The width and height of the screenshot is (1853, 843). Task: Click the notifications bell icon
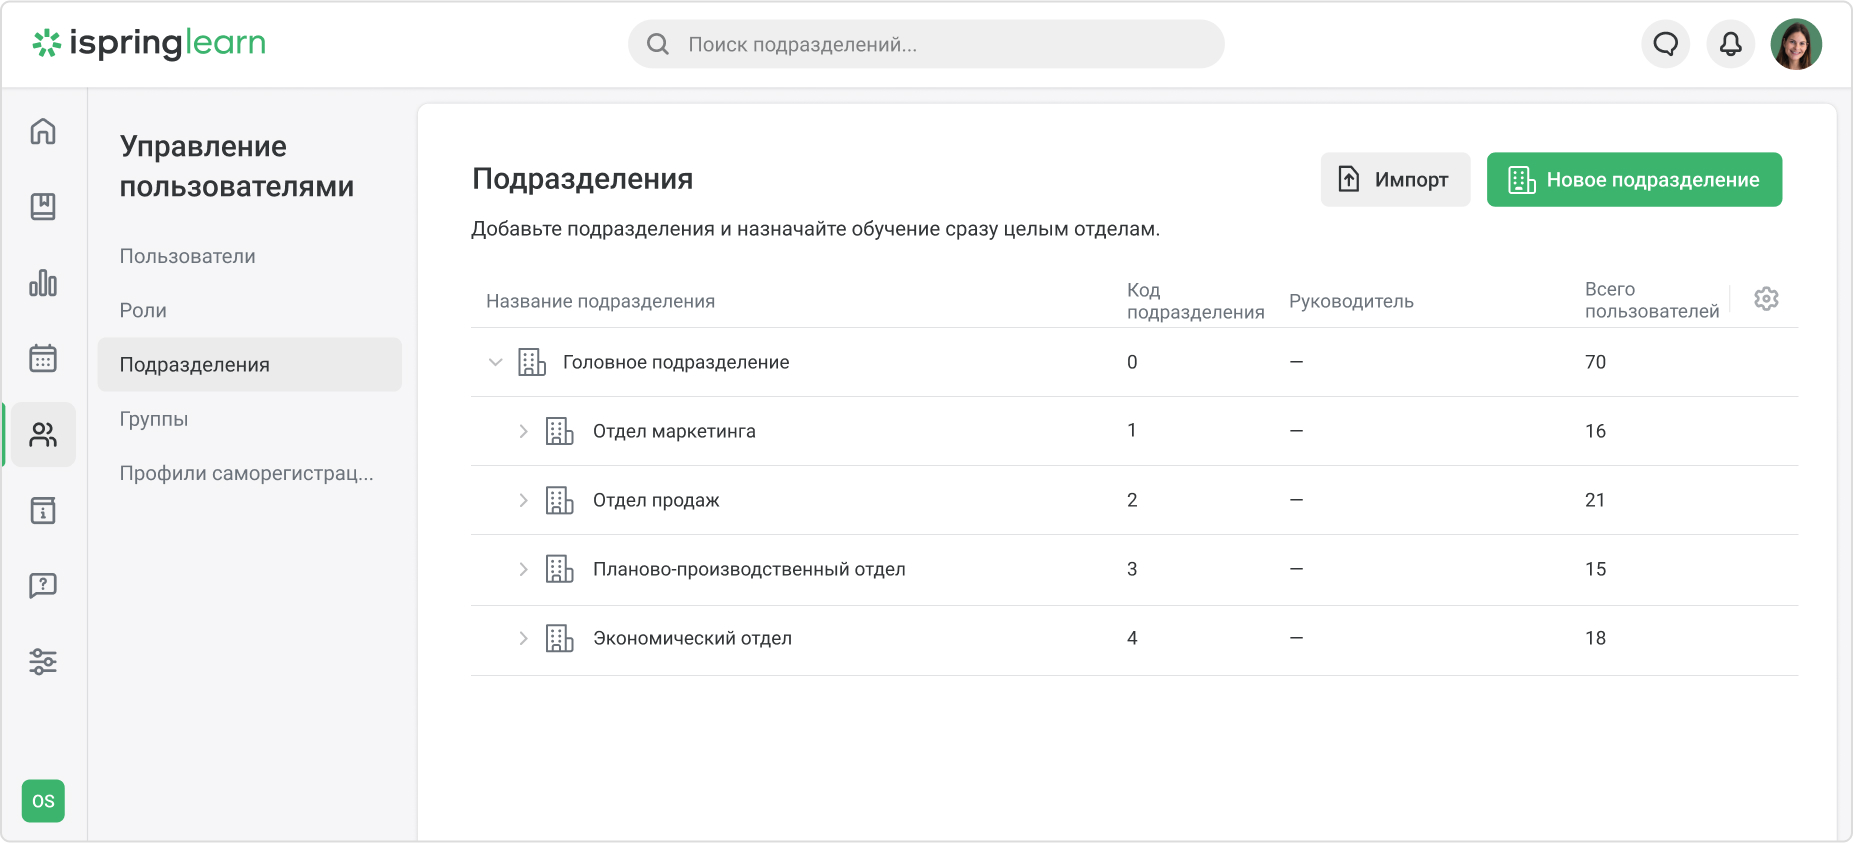(1730, 44)
